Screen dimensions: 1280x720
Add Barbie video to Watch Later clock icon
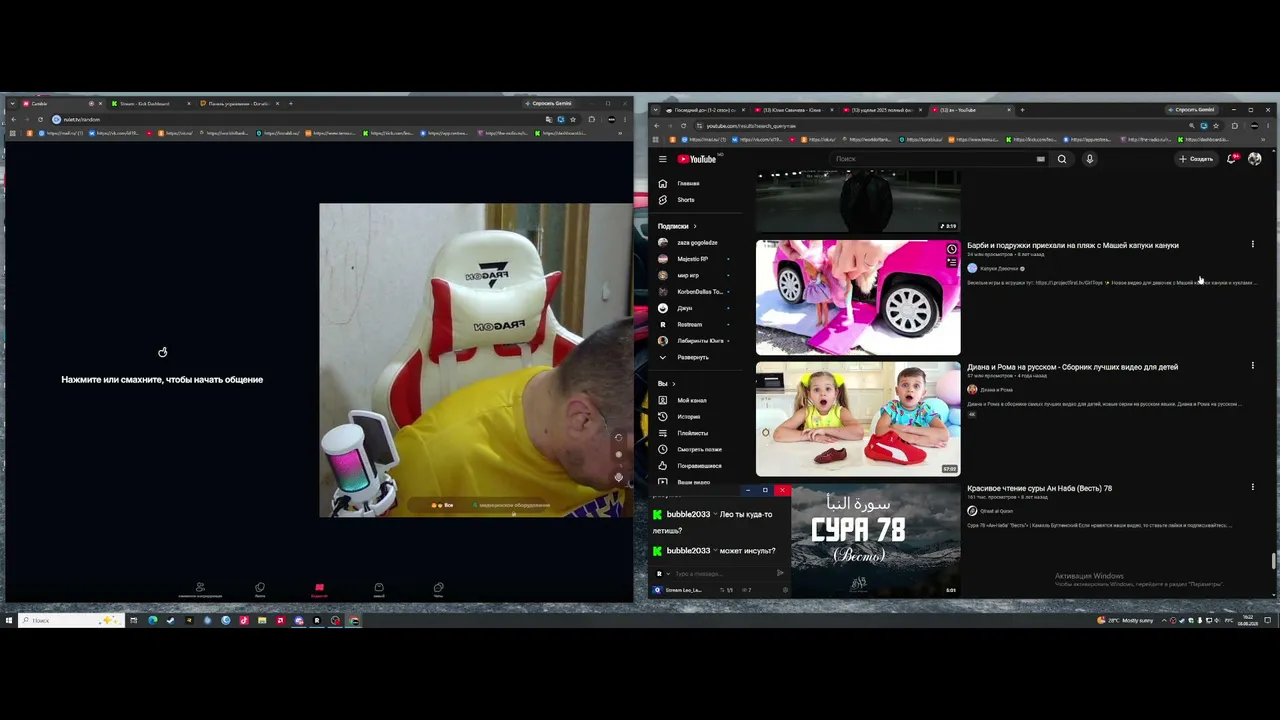click(x=951, y=249)
